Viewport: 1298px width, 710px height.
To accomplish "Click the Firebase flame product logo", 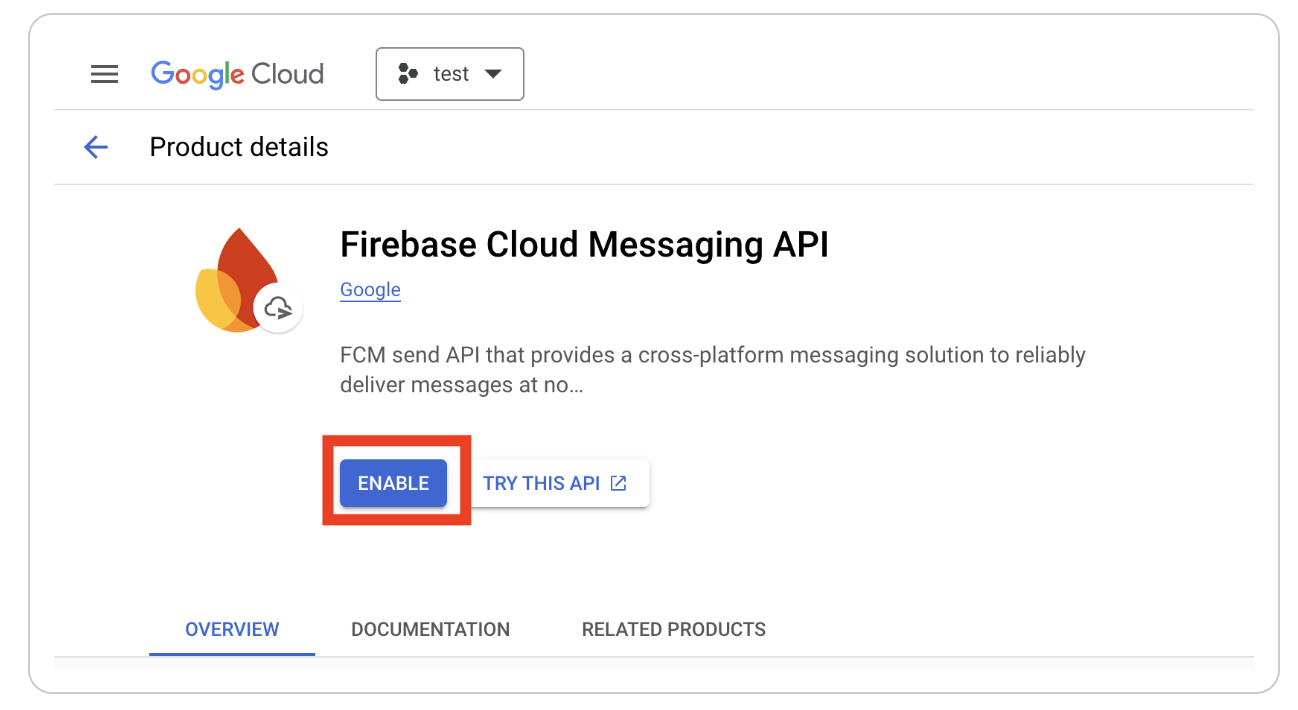I will click(x=234, y=280).
